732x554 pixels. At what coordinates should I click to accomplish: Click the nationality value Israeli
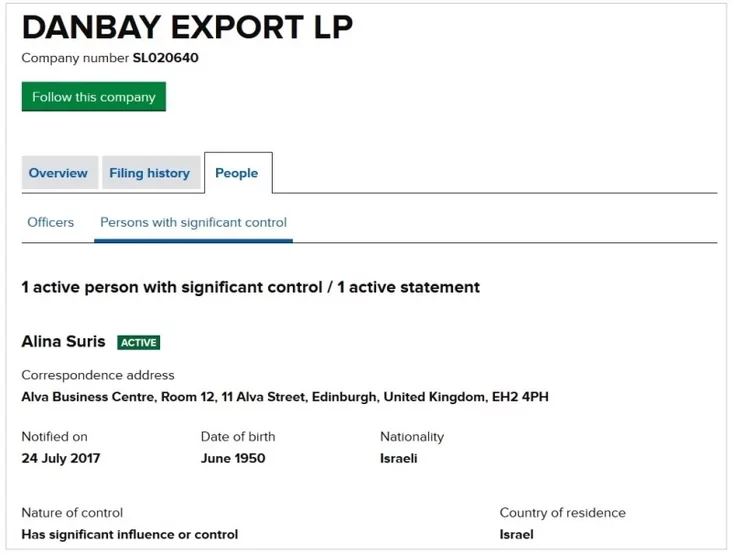click(398, 458)
